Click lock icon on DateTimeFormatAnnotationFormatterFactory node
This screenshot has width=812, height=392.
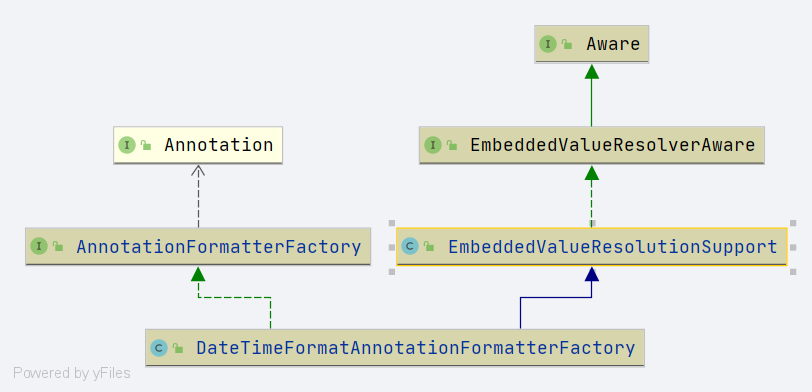click(178, 349)
